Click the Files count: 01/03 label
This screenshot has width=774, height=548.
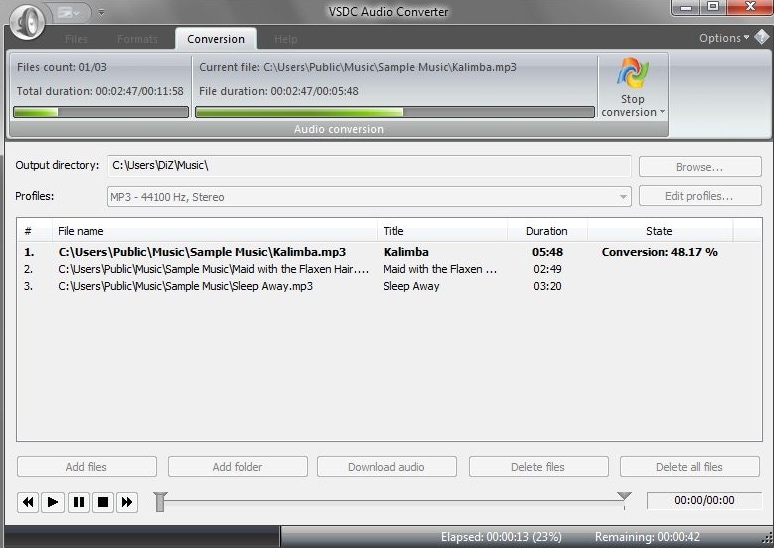[x=62, y=67]
